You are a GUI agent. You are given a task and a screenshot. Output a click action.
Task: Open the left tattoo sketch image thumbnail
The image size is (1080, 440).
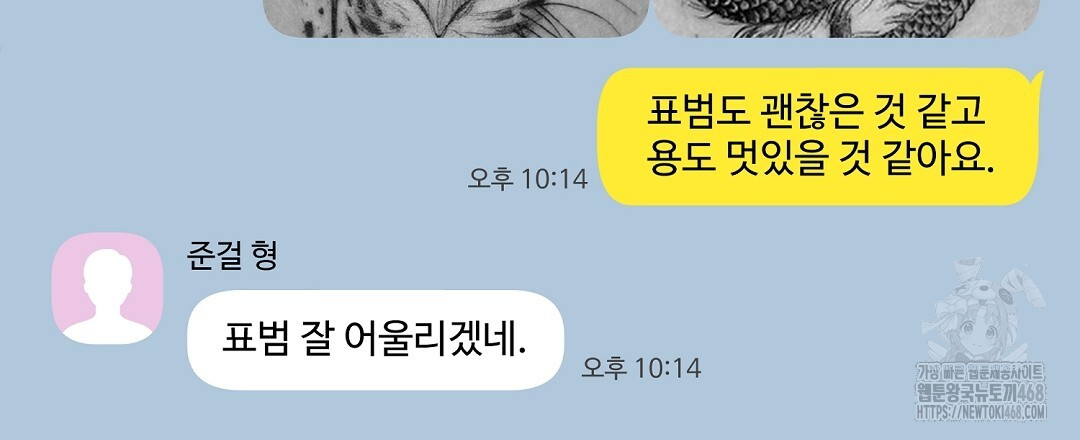point(457,18)
